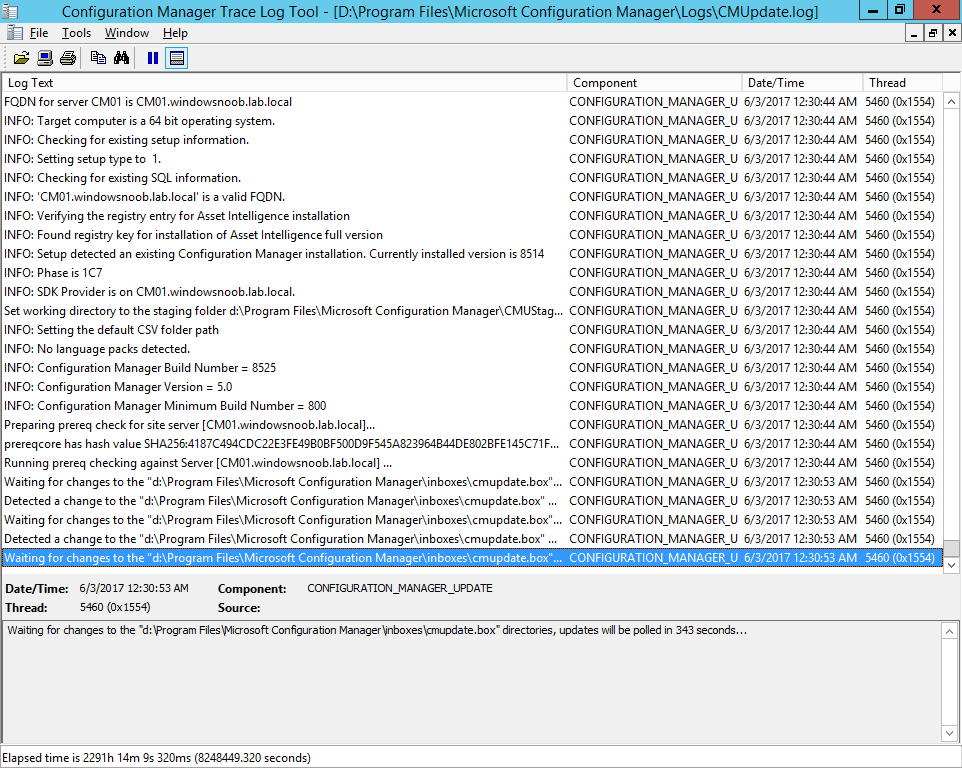
Task: Click the document icon left of File menu
Action: click(15, 33)
